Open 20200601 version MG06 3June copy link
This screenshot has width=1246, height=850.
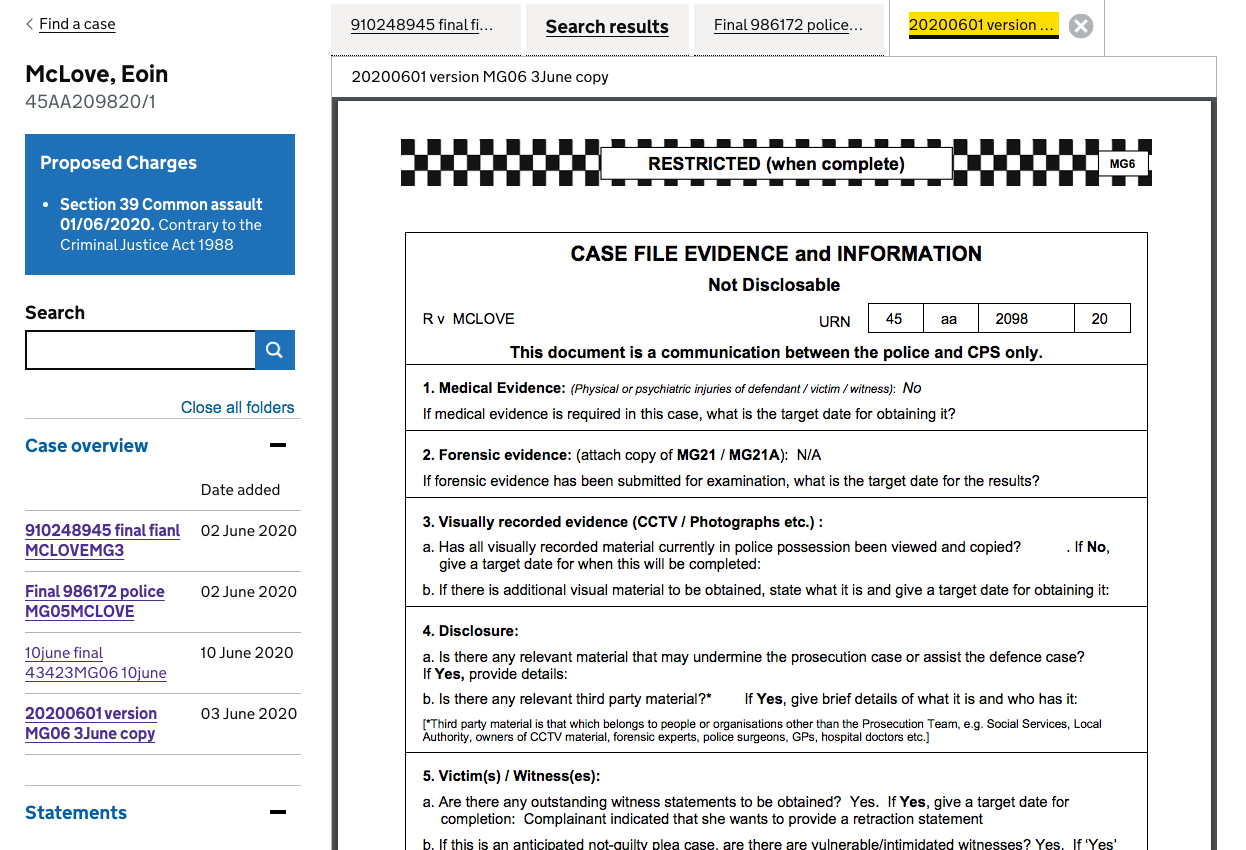pos(91,723)
